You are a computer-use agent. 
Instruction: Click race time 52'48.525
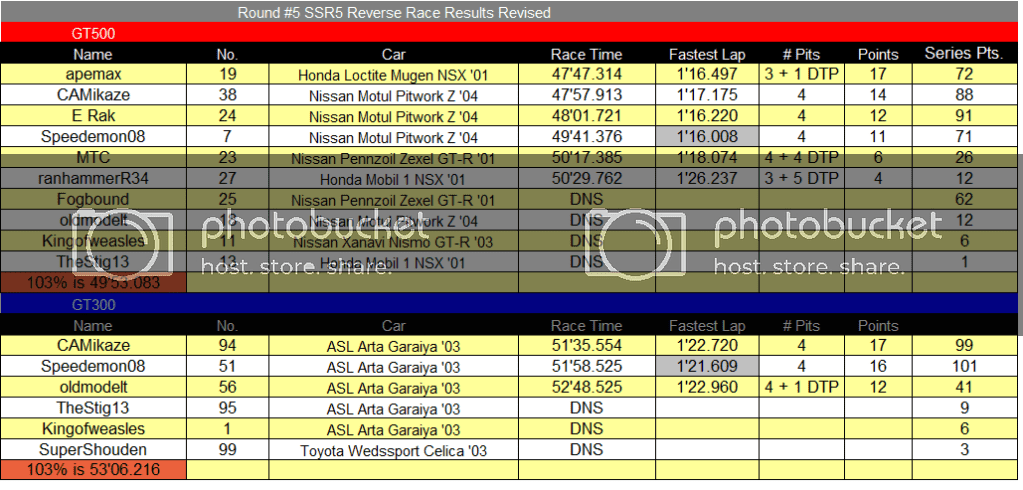[x=587, y=387]
